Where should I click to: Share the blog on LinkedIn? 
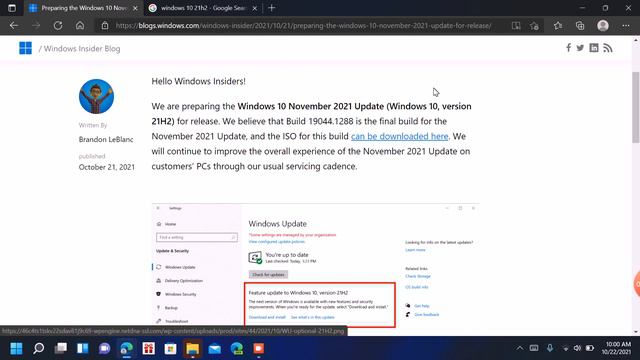pos(594,48)
